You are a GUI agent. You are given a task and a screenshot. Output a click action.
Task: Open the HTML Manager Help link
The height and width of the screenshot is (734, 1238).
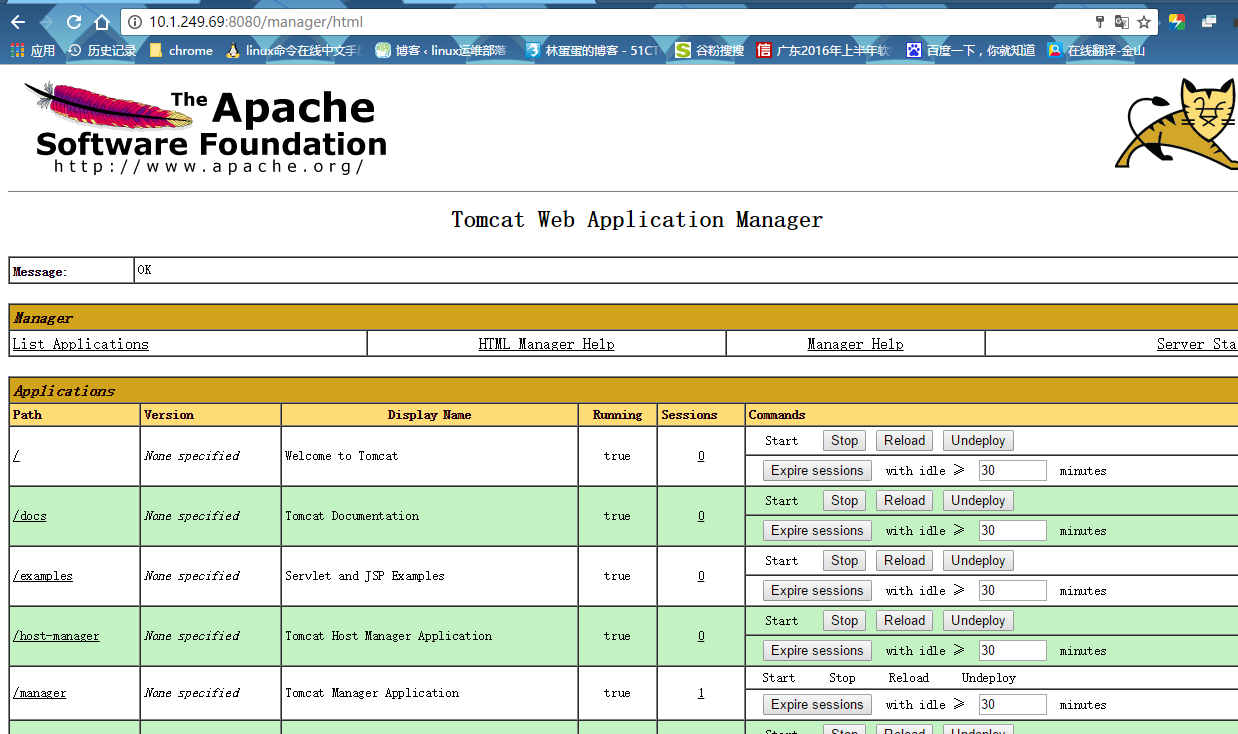[546, 344]
